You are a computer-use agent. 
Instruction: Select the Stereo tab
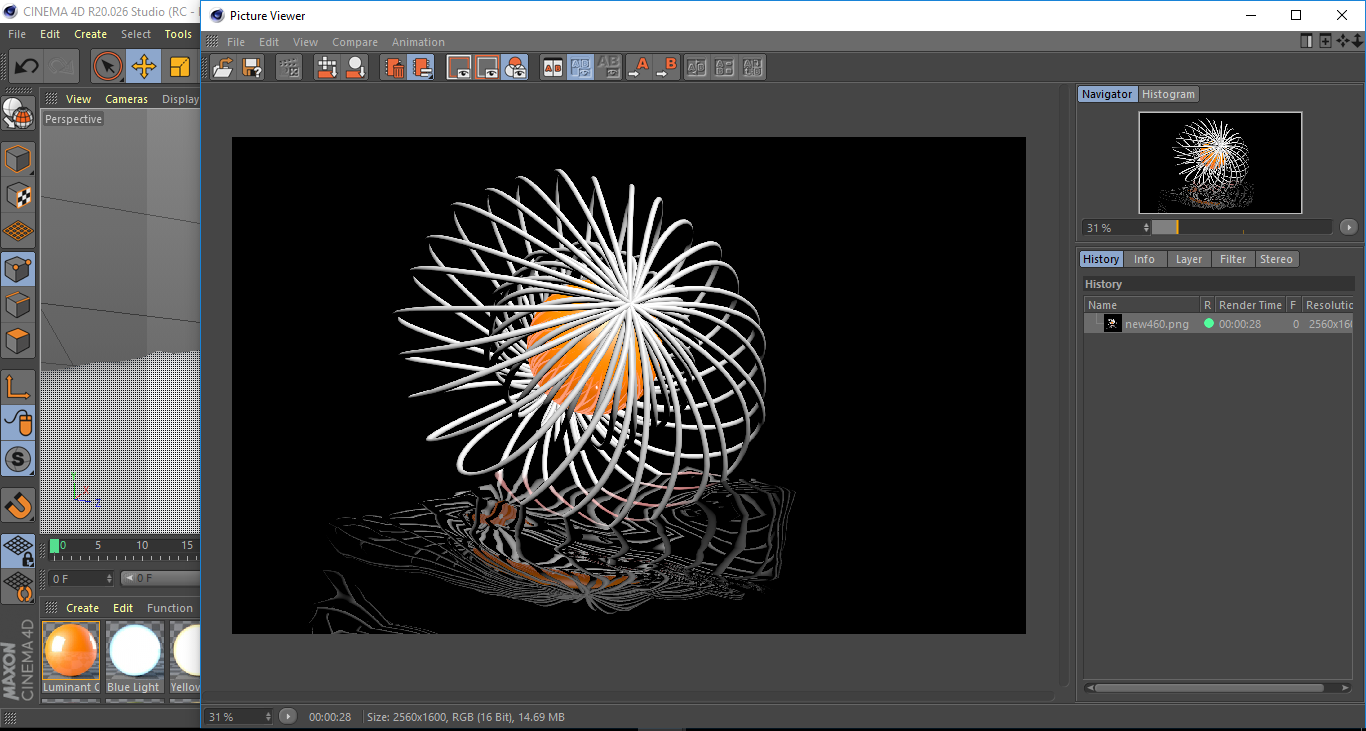pos(1276,259)
